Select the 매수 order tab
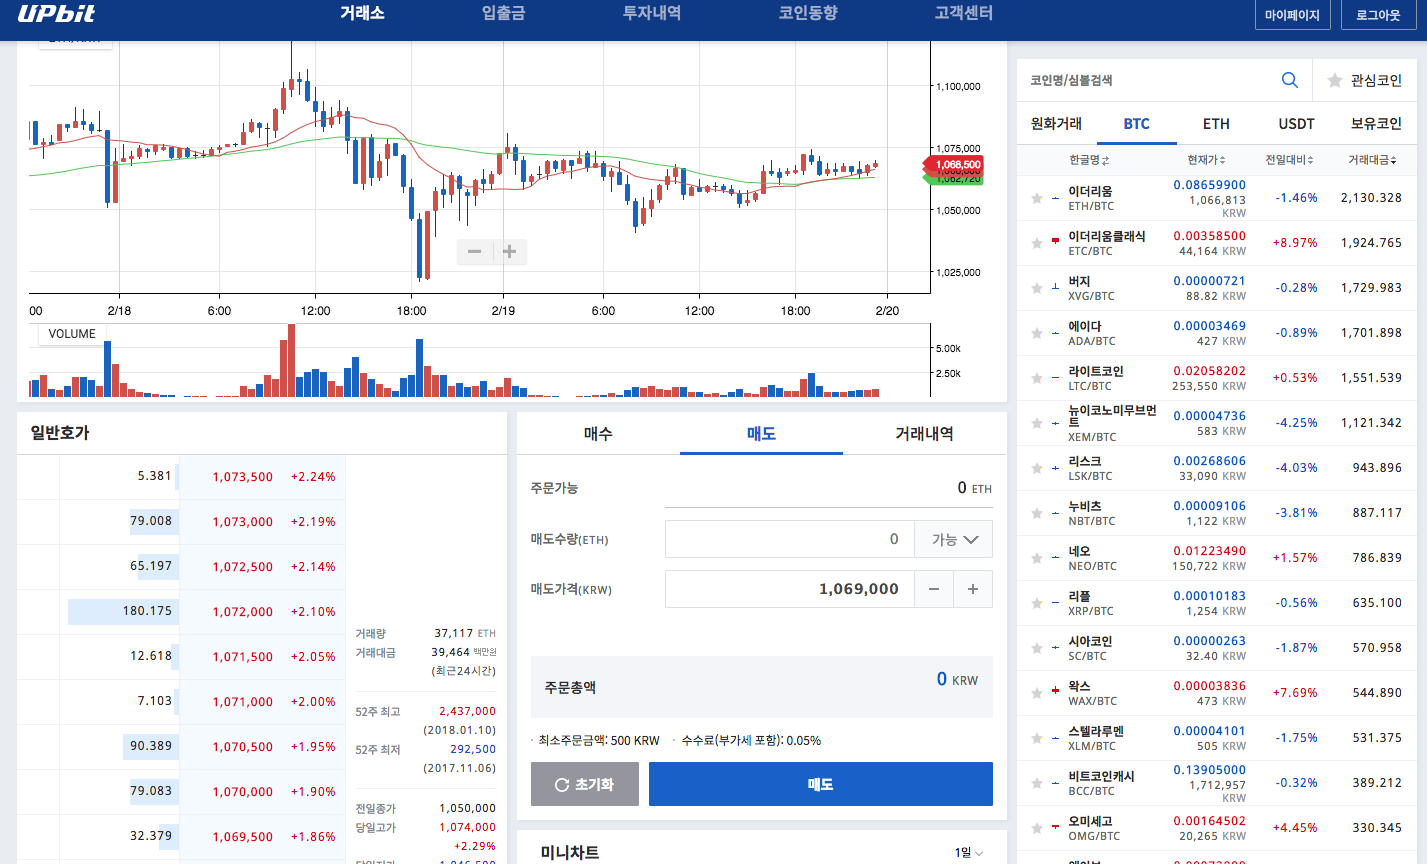This screenshot has width=1427, height=864. 598,434
